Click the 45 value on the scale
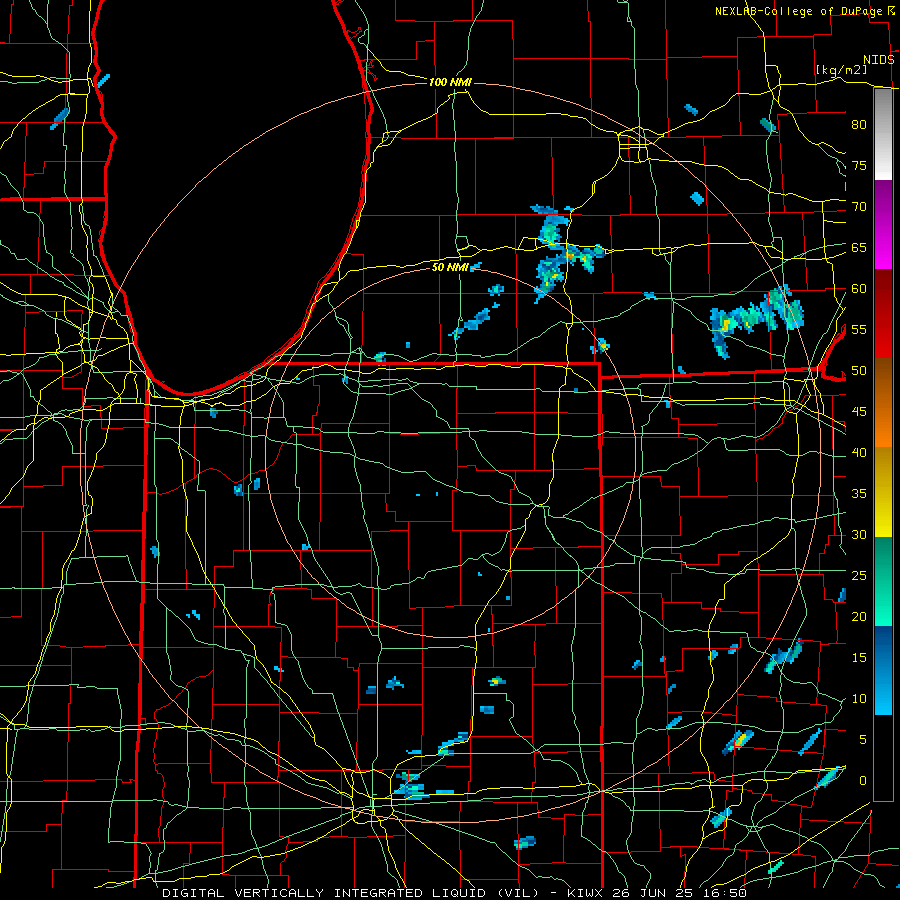Image resolution: width=900 pixels, height=900 pixels. [x=859, y=412]
